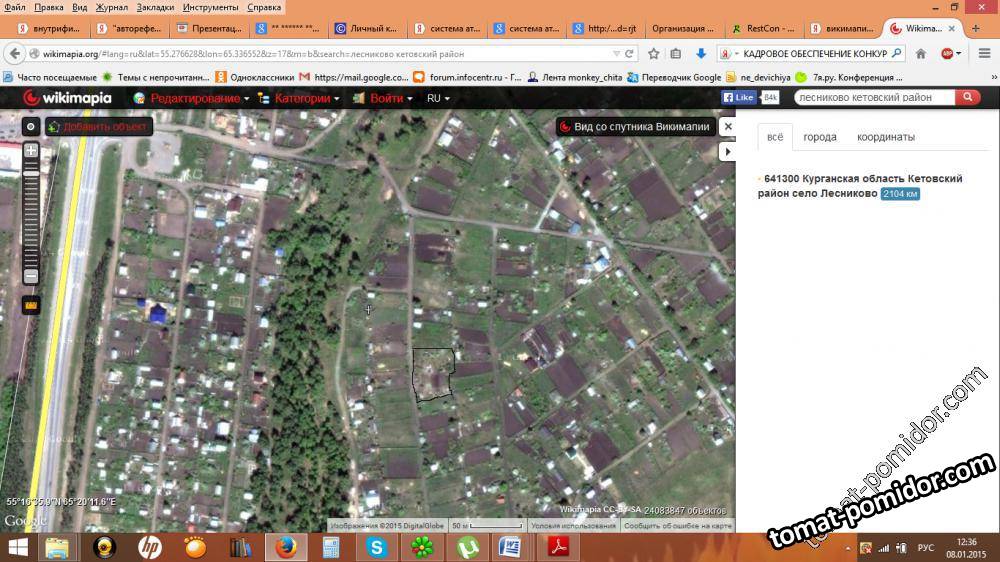Close the search results panel with X
The width and height of the screenshot is (1000, 562).
pos(728,127)
